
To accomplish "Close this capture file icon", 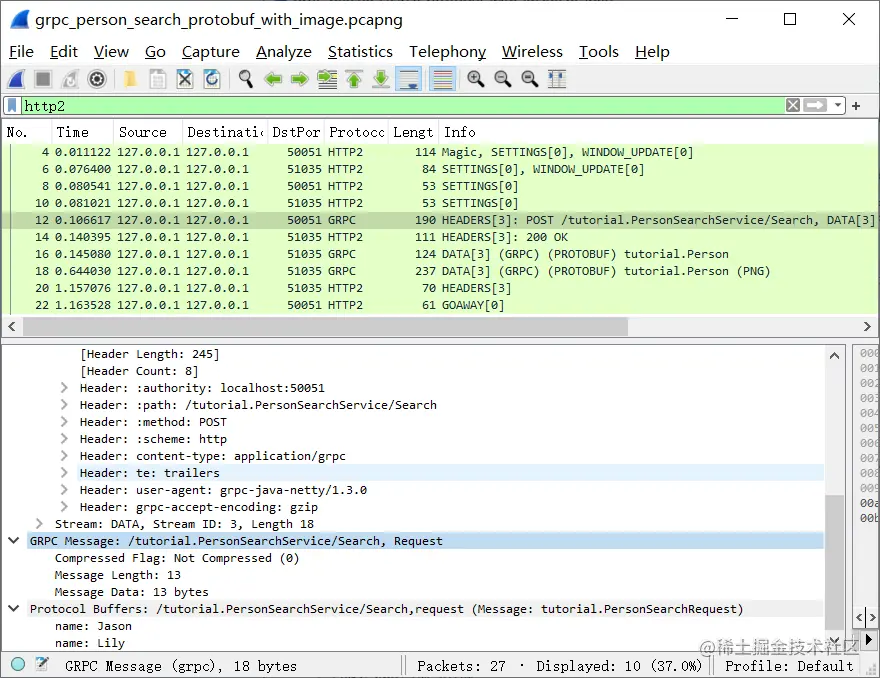I will click(x=185, y=79).
